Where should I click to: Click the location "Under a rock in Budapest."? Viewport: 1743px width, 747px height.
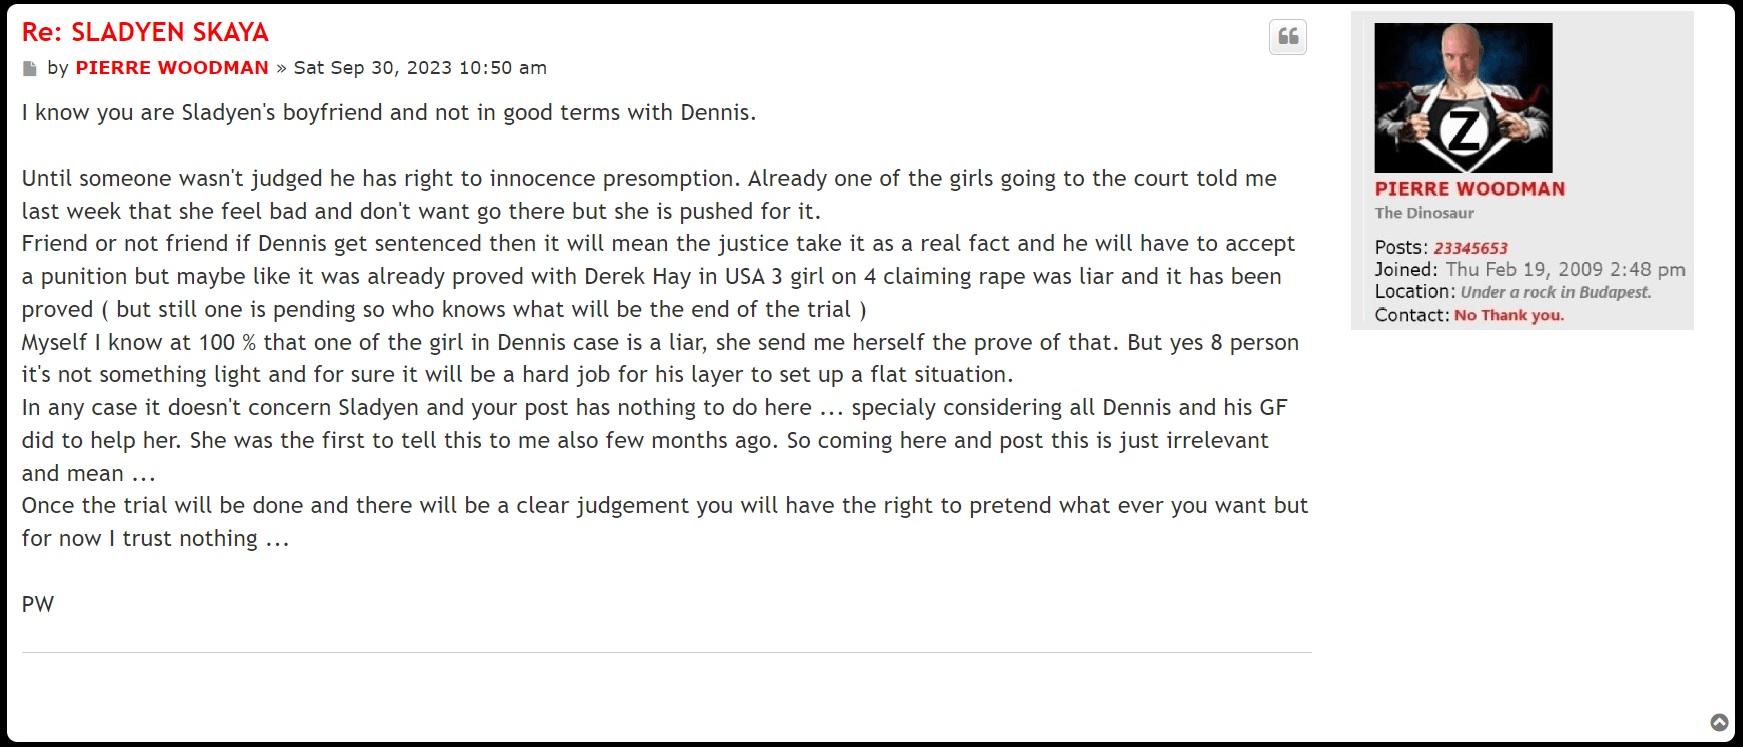1555,292
